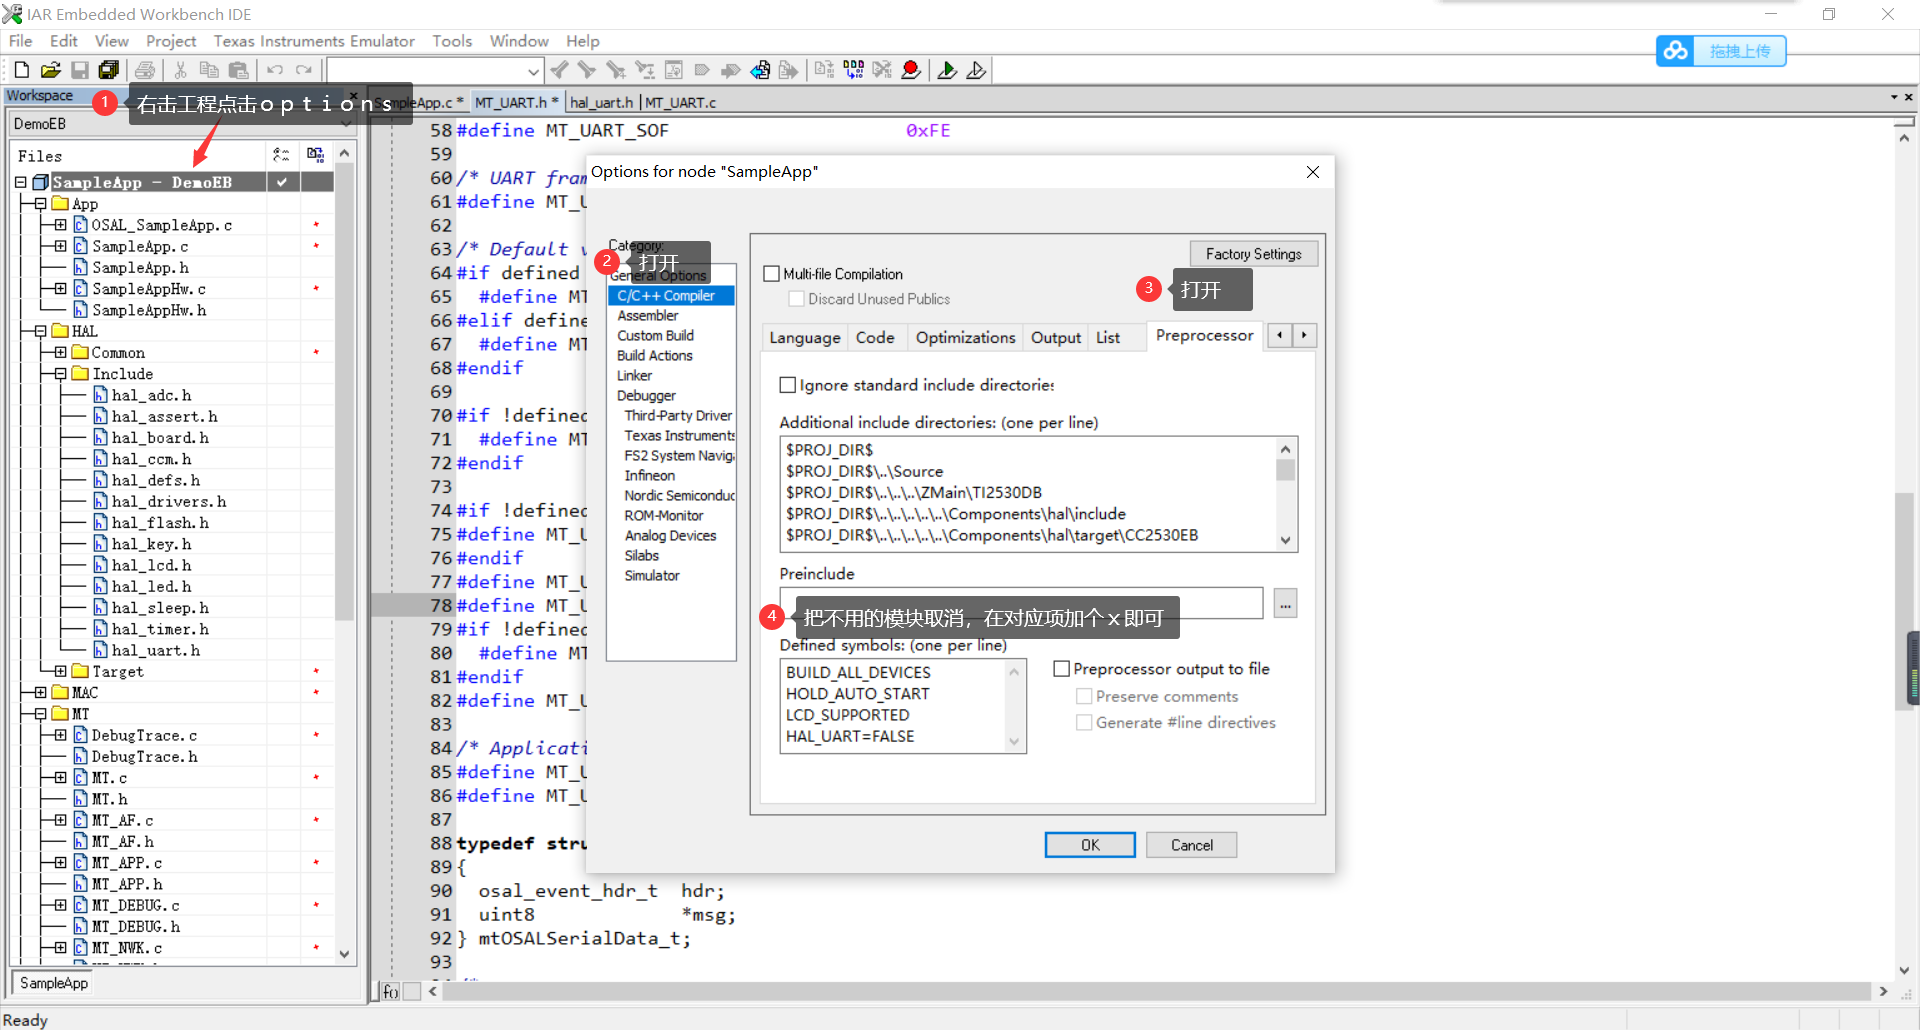Viewport: 1920px width, 1030px height.
Task: Click workspace file-list view icon
Action: pos(281,155)
